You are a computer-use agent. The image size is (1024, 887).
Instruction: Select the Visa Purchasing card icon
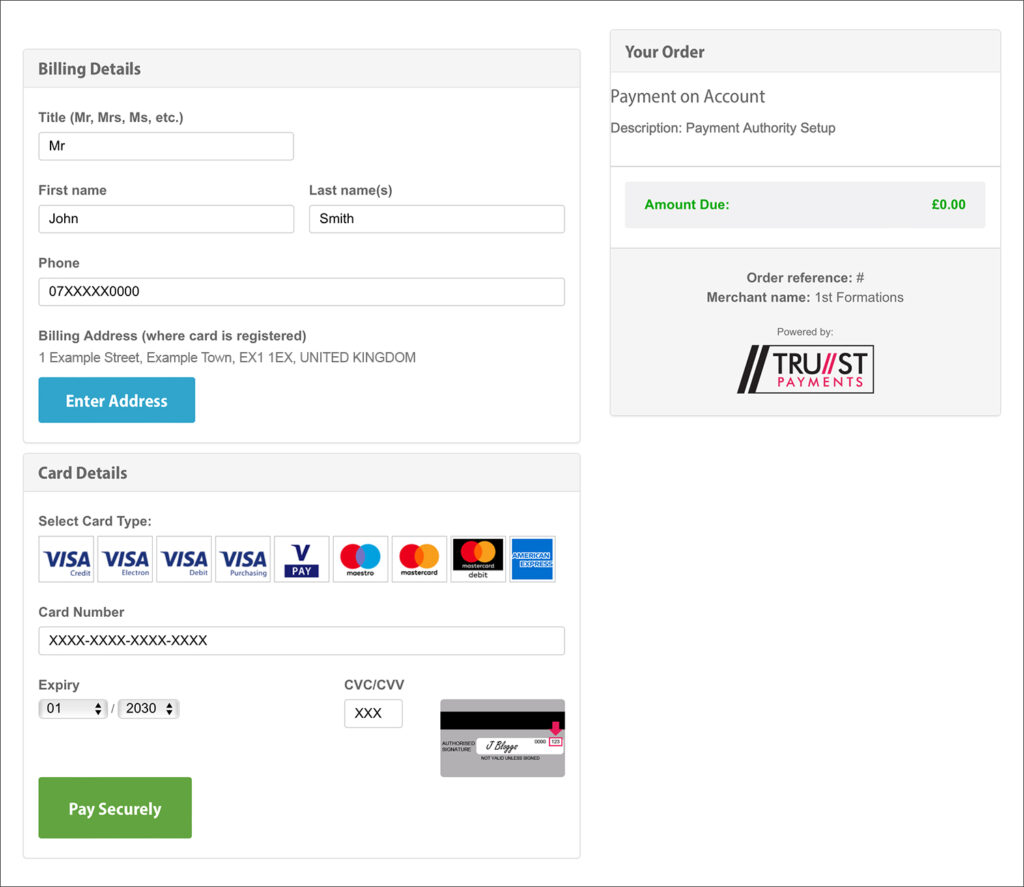[x=242, y=559]
